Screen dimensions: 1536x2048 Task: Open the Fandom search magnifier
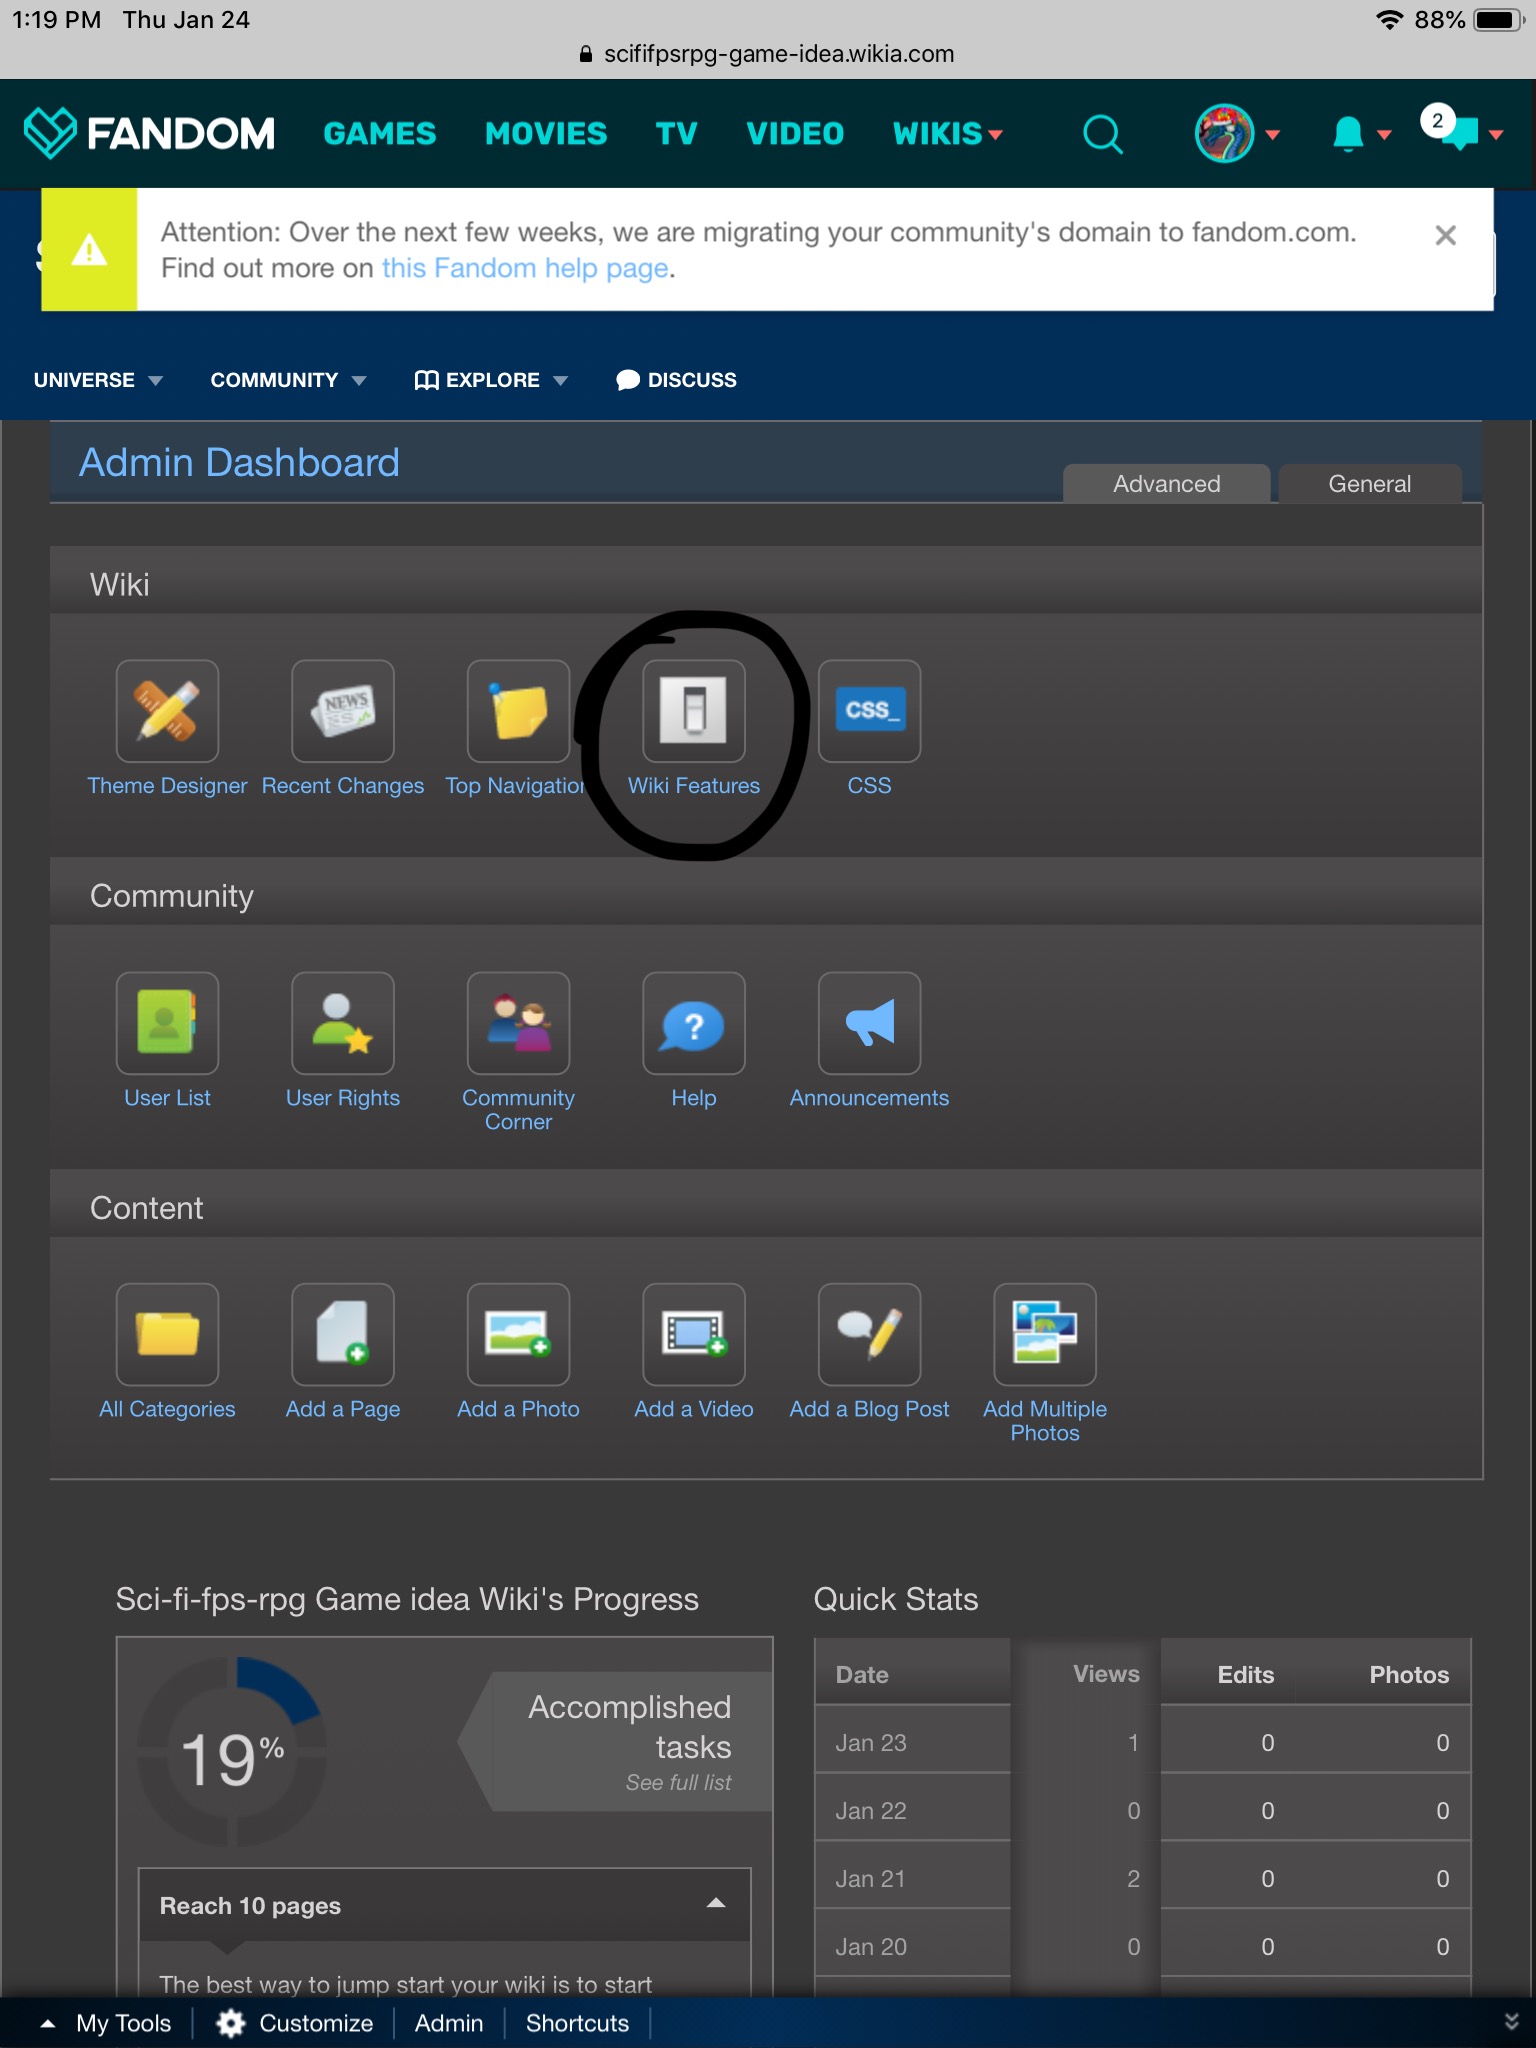tap(1103, 134)
